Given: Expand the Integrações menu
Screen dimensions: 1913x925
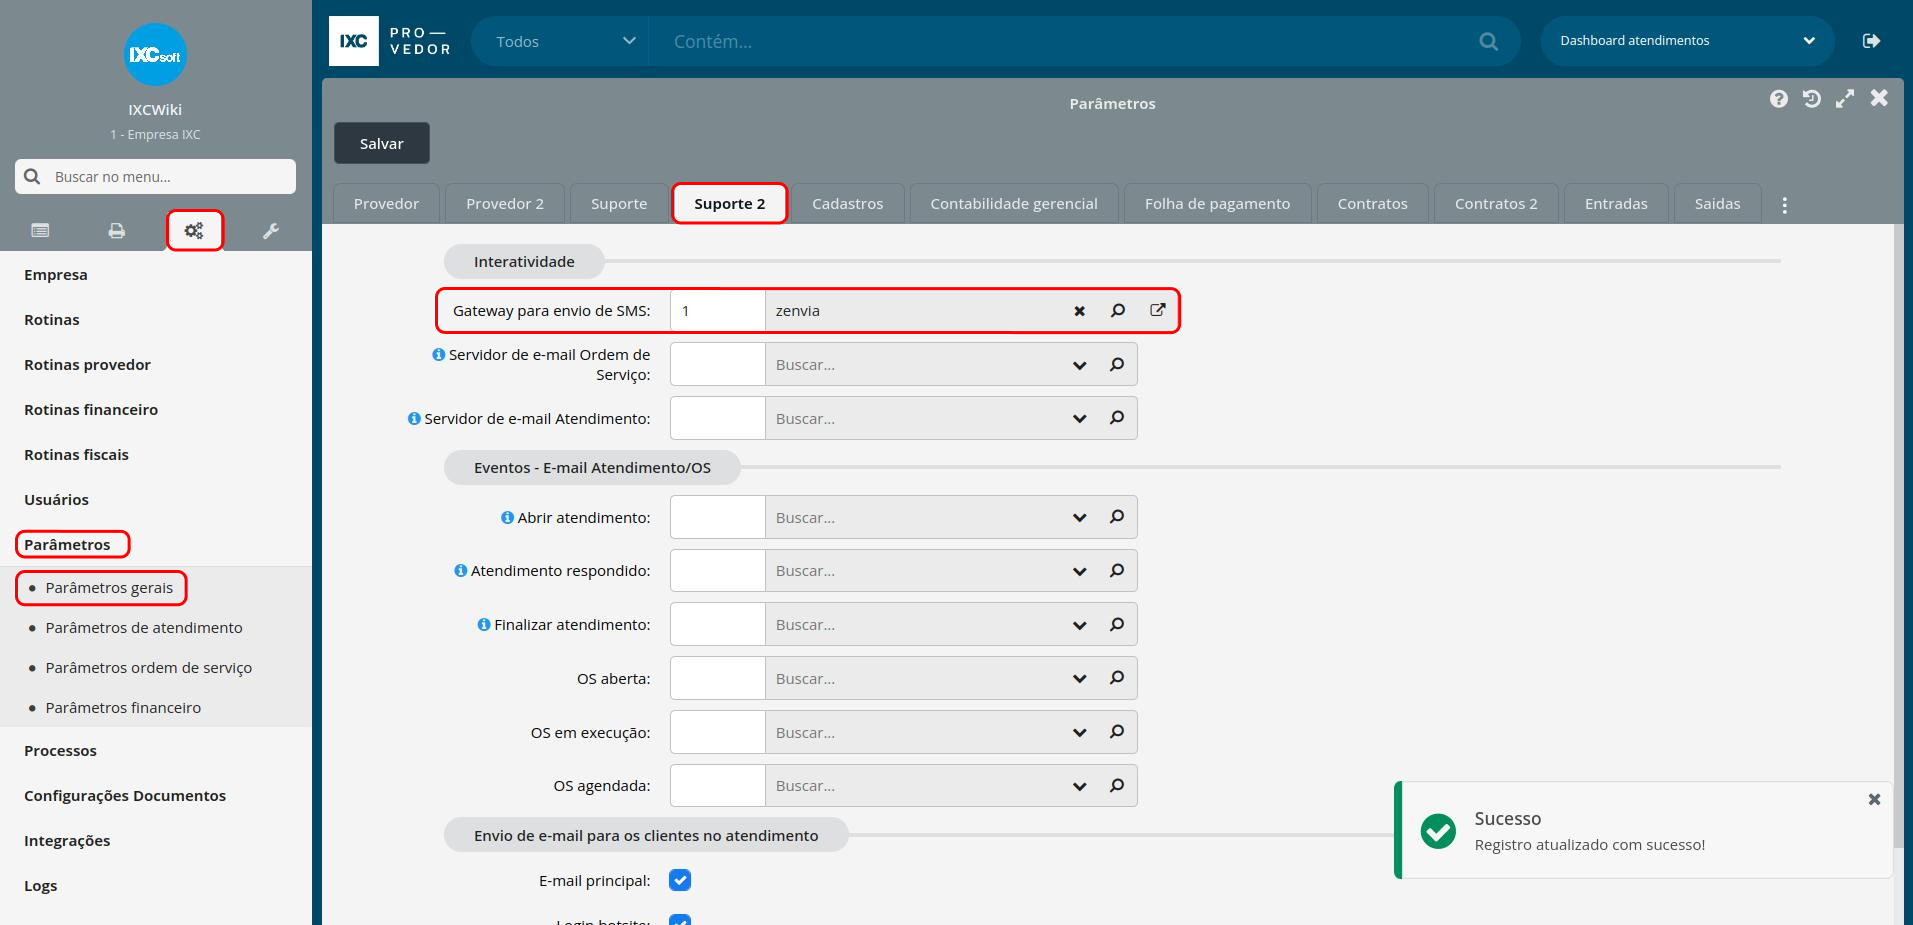Looking at the screenshot, I should (x=67, y=841).
